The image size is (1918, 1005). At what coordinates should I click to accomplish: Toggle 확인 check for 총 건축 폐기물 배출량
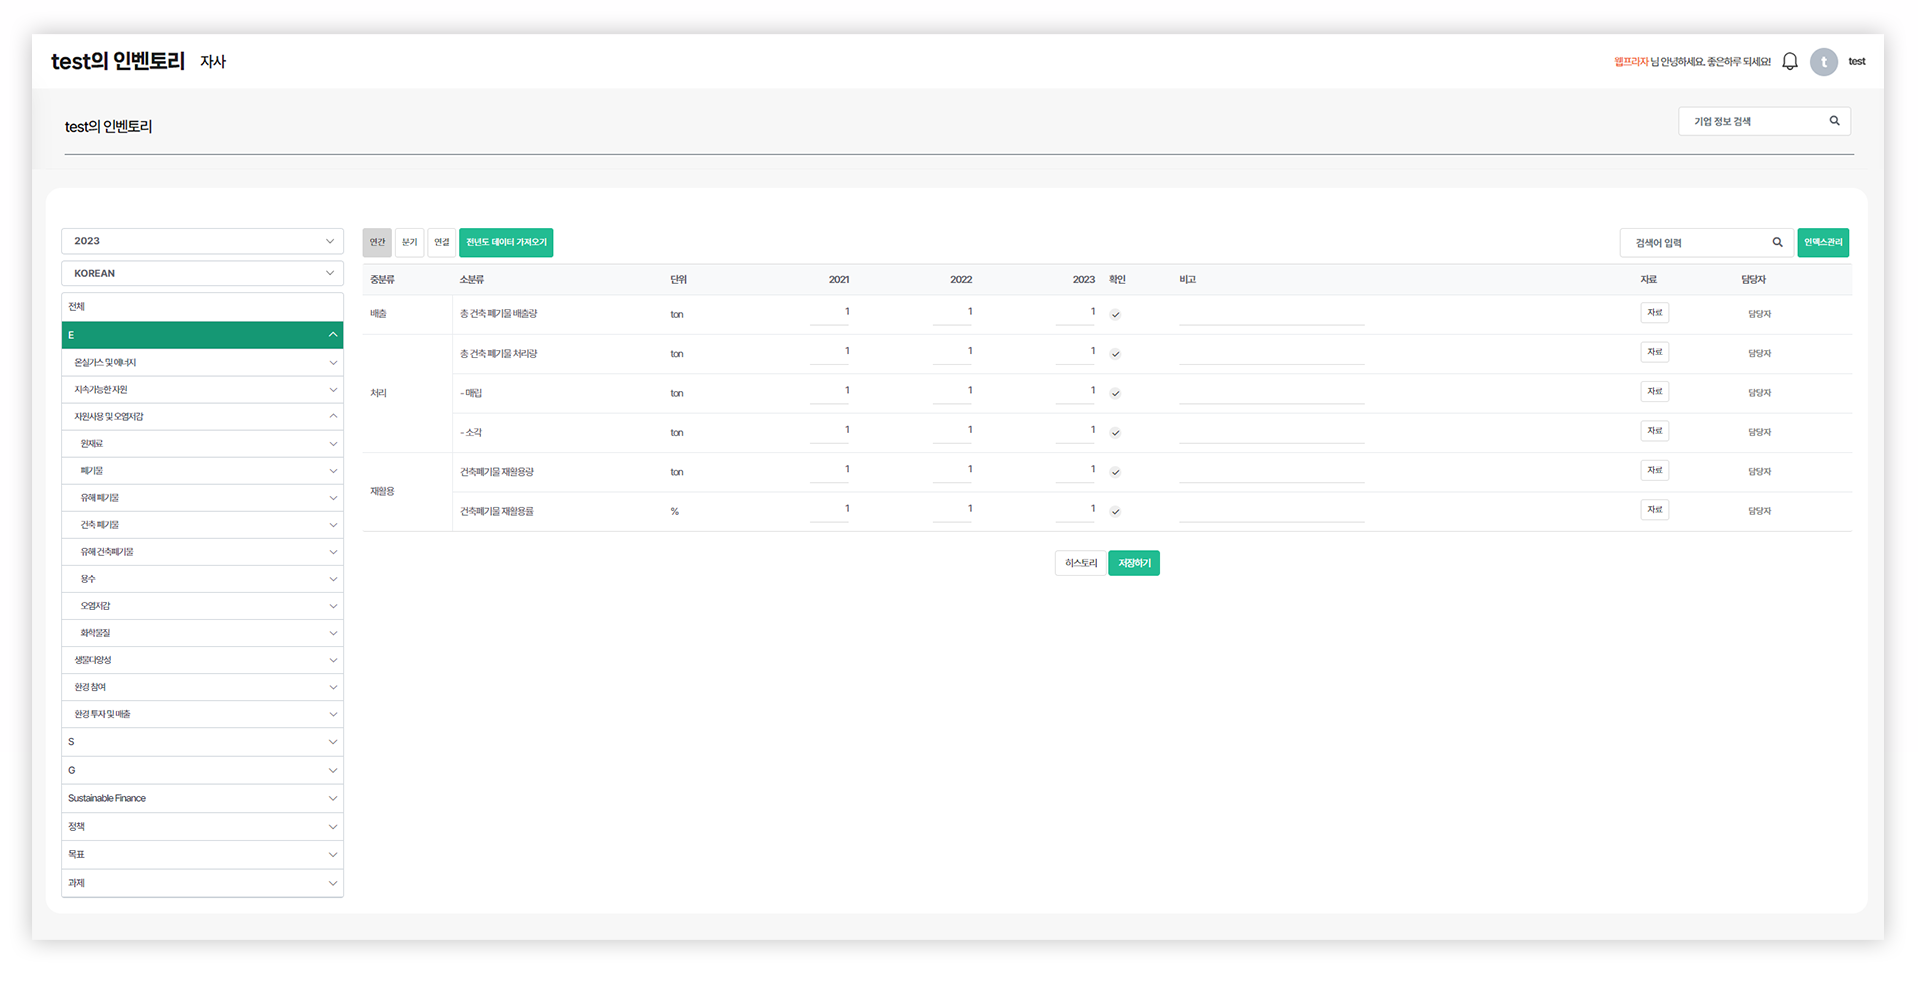1115,314
